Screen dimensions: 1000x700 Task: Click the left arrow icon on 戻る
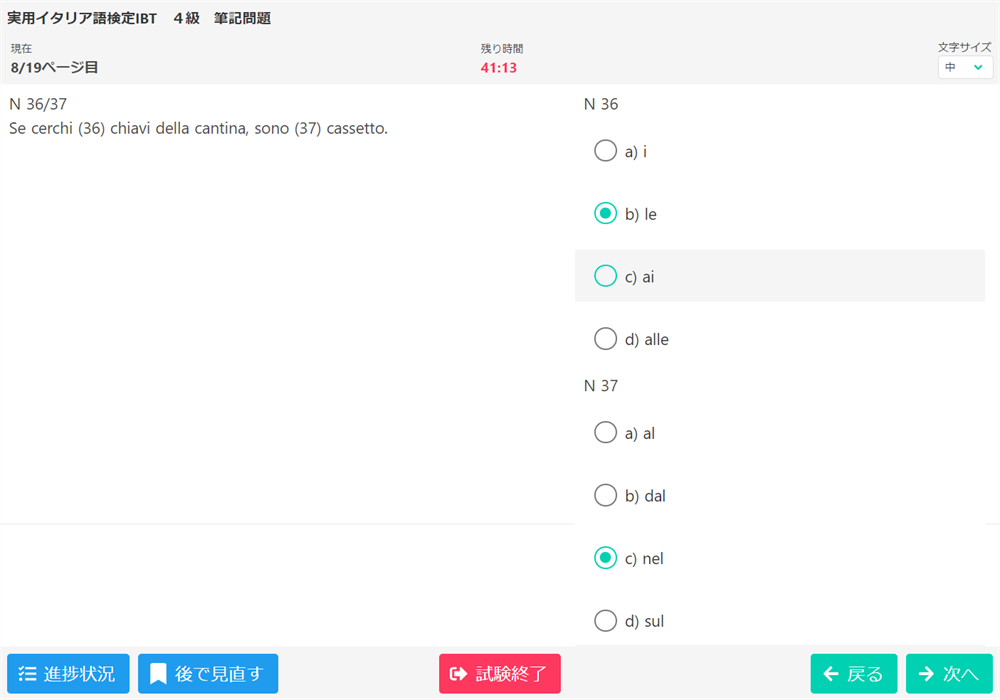click(830, 674)
